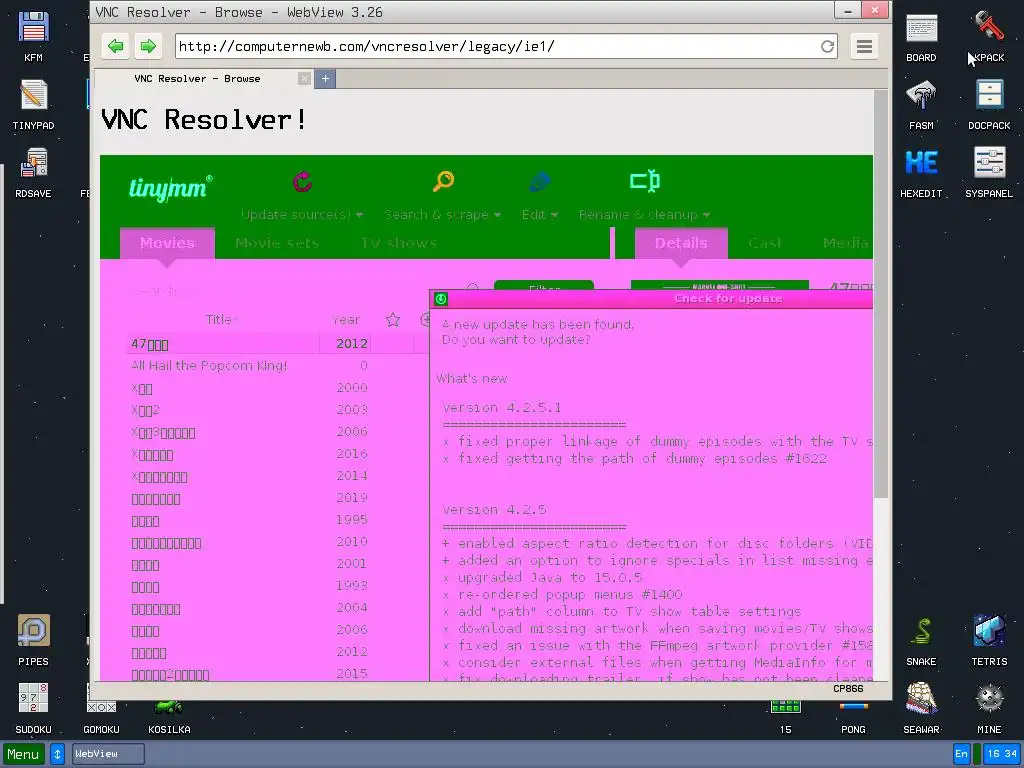Open the FASM assembler icon
Screen dimensions: 1024x768
tap(921, 104)
